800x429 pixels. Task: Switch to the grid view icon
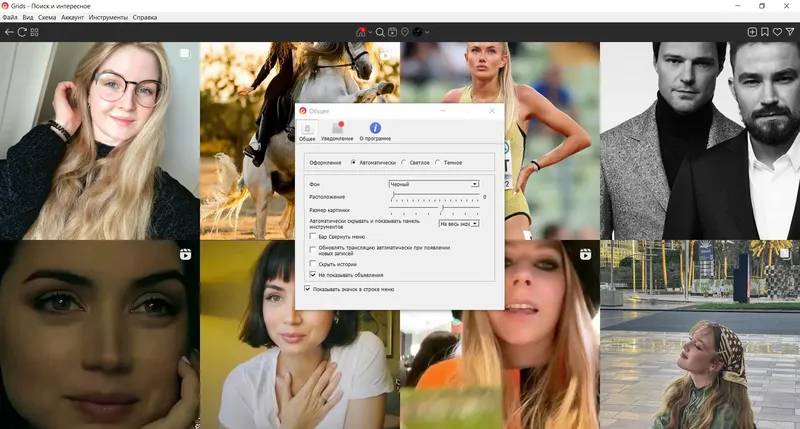coord(34,32)
